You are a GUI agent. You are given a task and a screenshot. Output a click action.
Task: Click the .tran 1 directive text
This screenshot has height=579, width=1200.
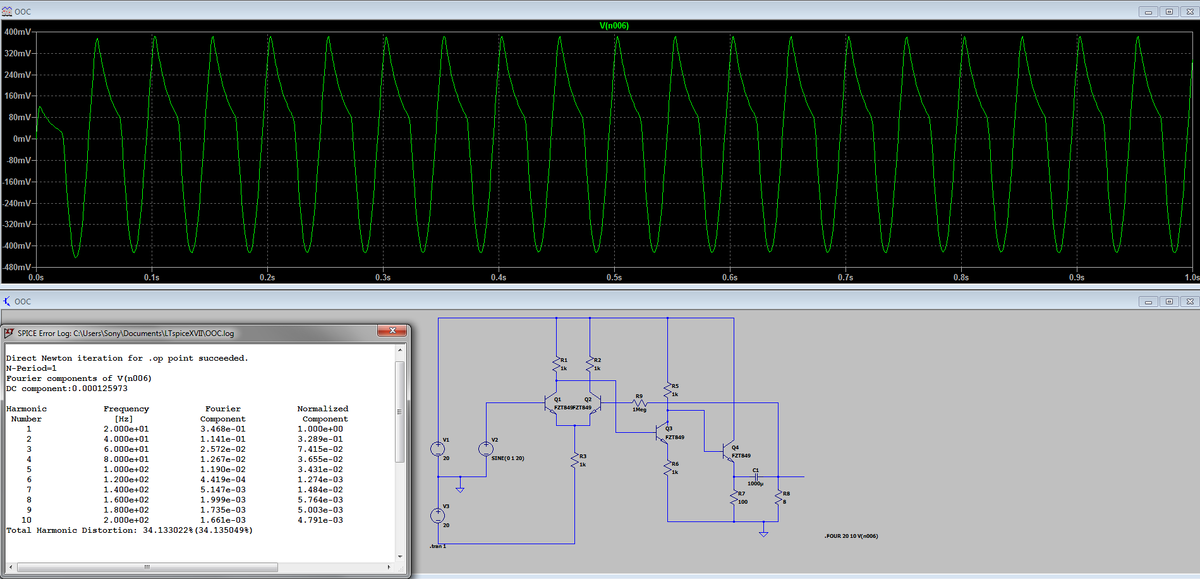[x=436, y=546]
